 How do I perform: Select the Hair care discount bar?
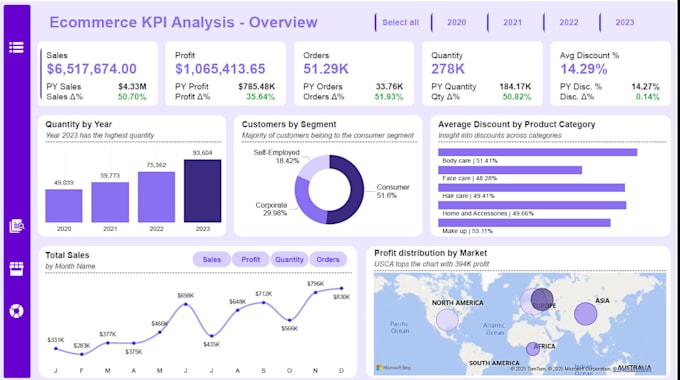[x=531, y=187]
